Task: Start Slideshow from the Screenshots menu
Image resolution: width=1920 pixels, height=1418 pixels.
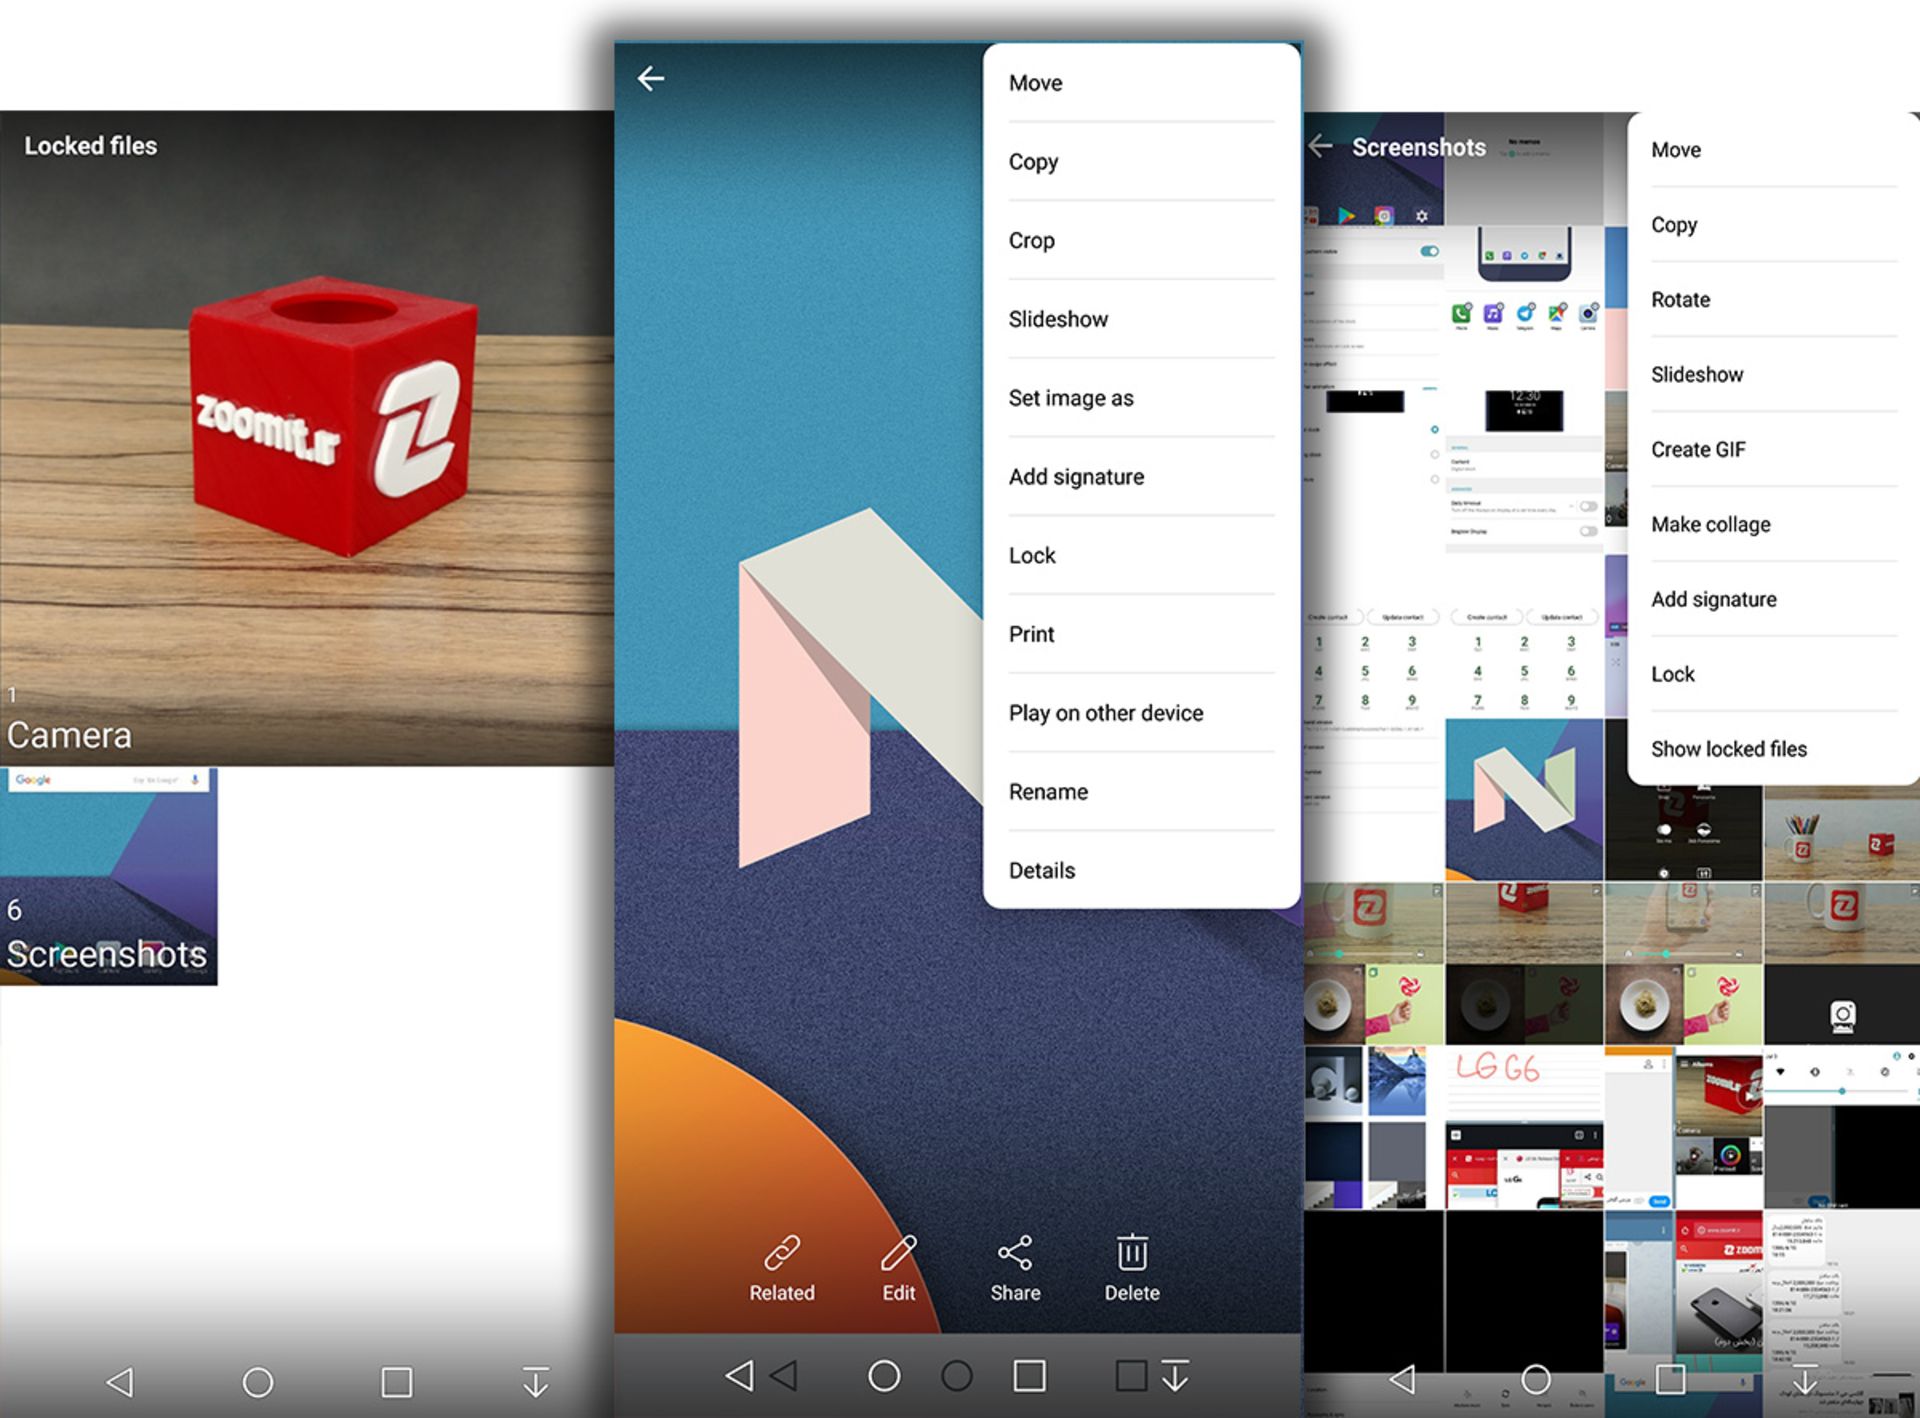Action: tap(1773, 375)
